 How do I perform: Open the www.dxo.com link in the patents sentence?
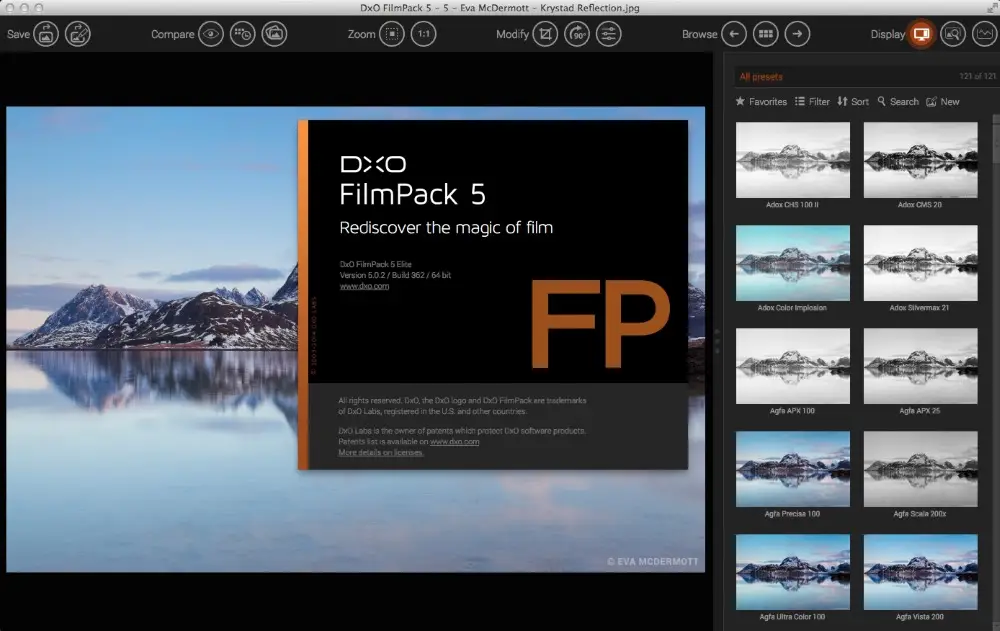click(x=454, y=442)
